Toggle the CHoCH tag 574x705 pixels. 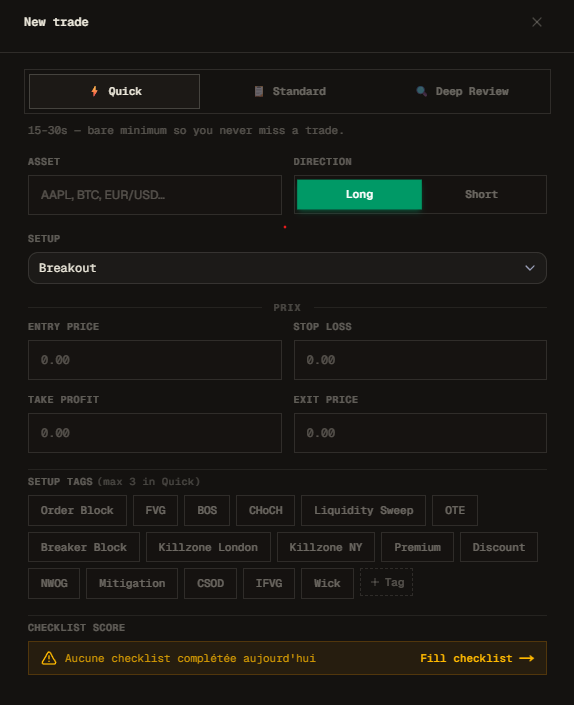(x=265, y=510)
